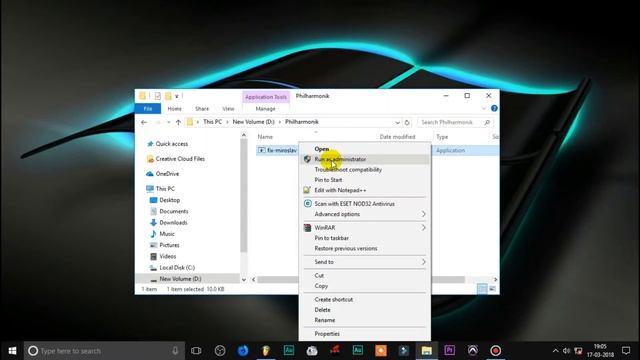Open the Manage ribbon tab

(265, 109)
